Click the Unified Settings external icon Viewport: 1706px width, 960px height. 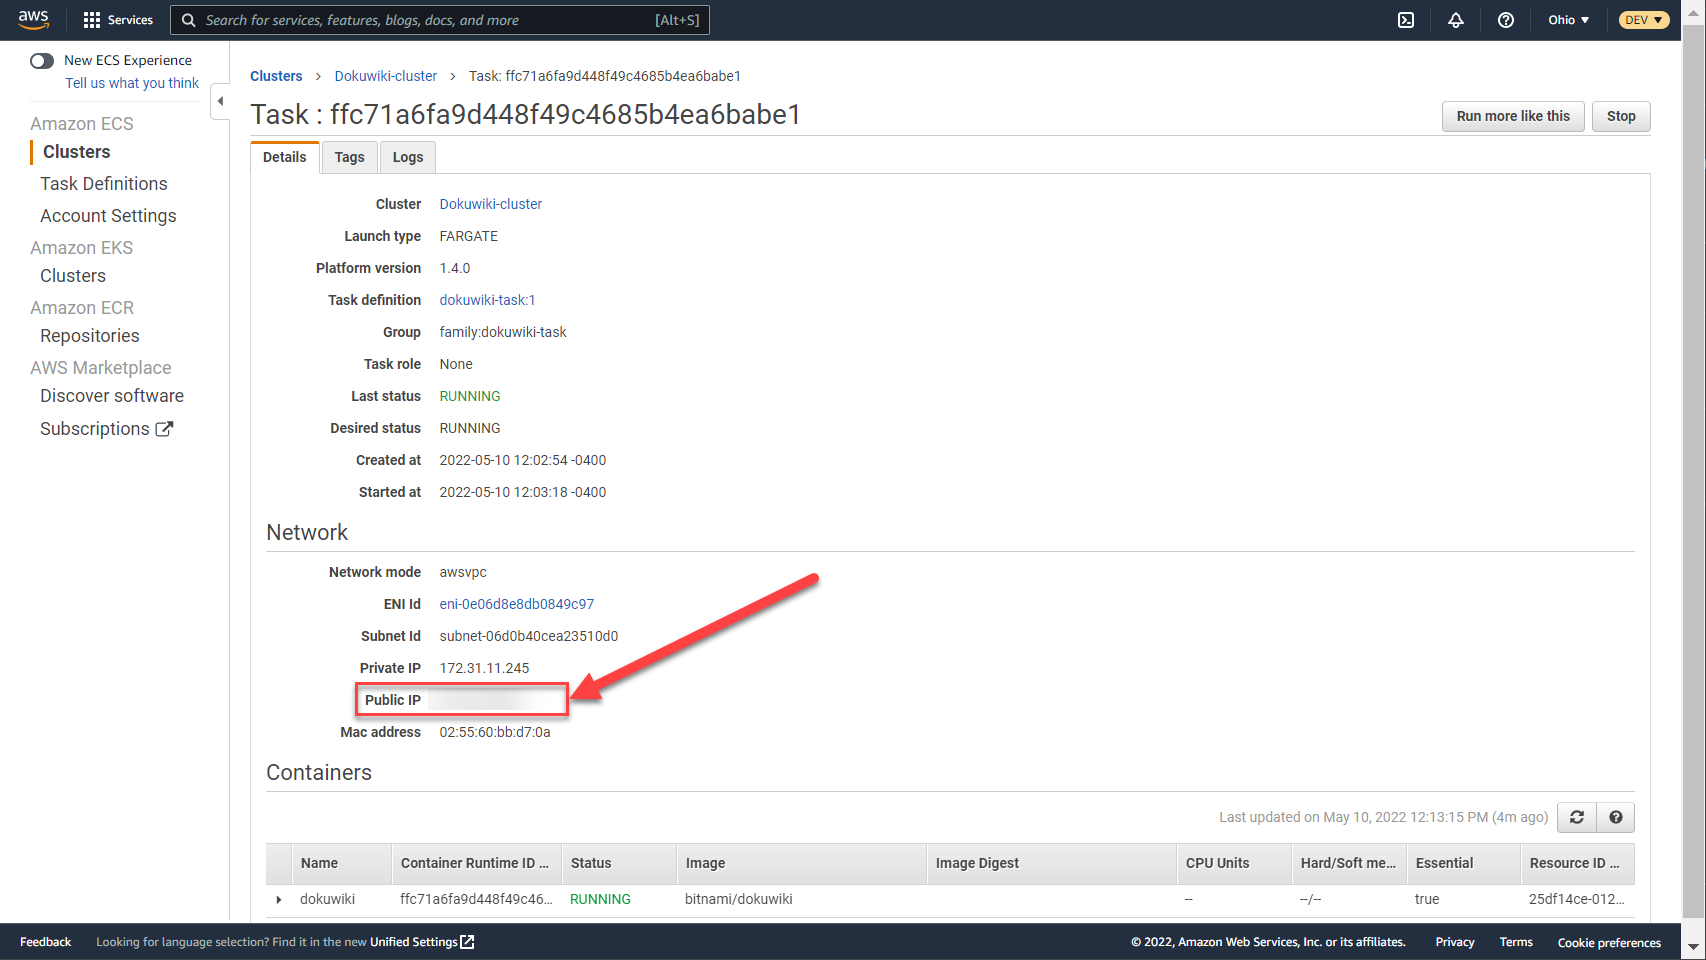(467, 942)
